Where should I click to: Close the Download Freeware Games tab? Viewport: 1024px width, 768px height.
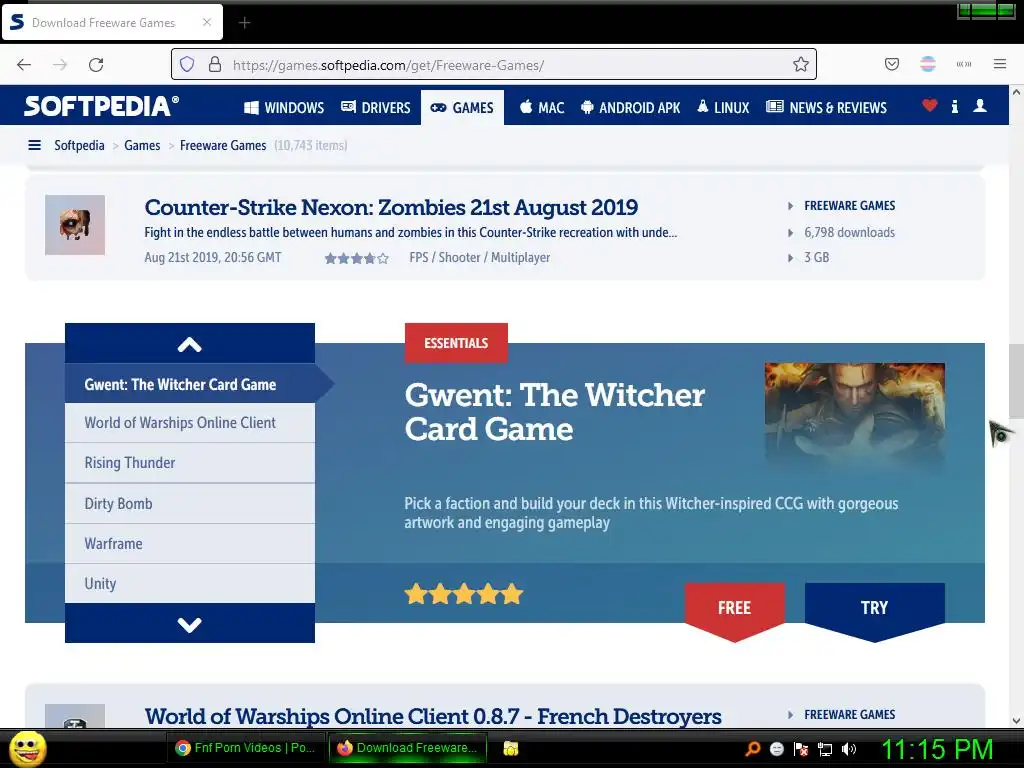click(x=206, y=22)
